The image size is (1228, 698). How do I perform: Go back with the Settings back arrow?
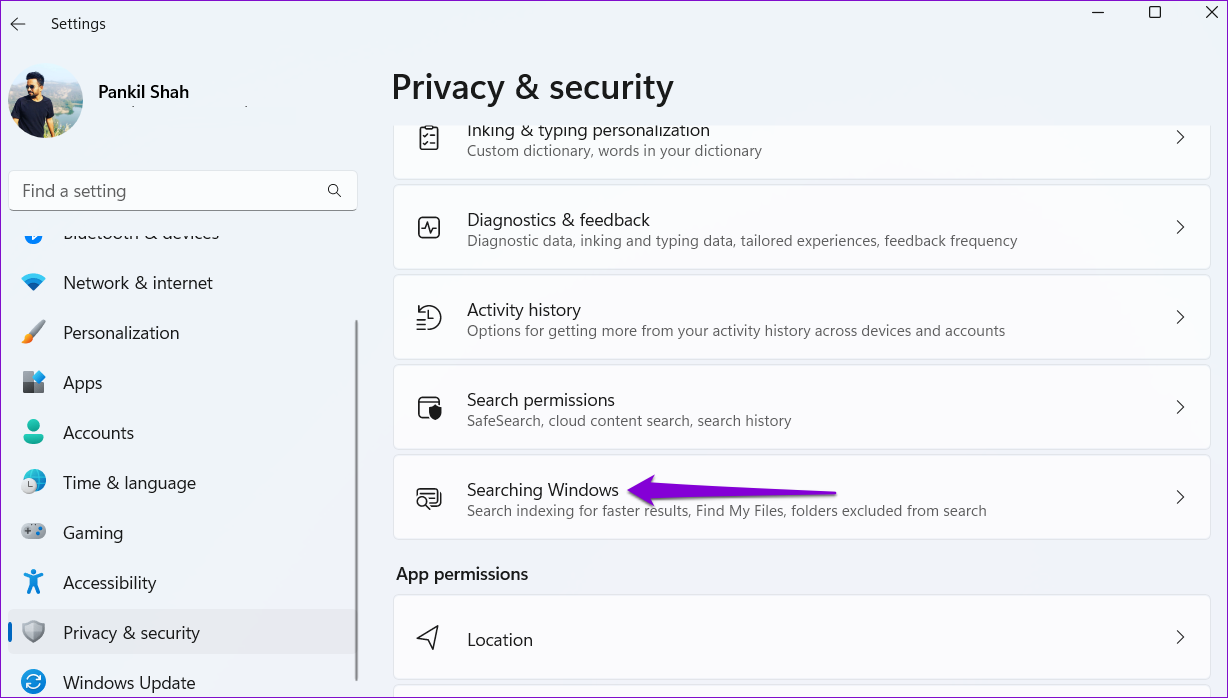tap(18, 24)
